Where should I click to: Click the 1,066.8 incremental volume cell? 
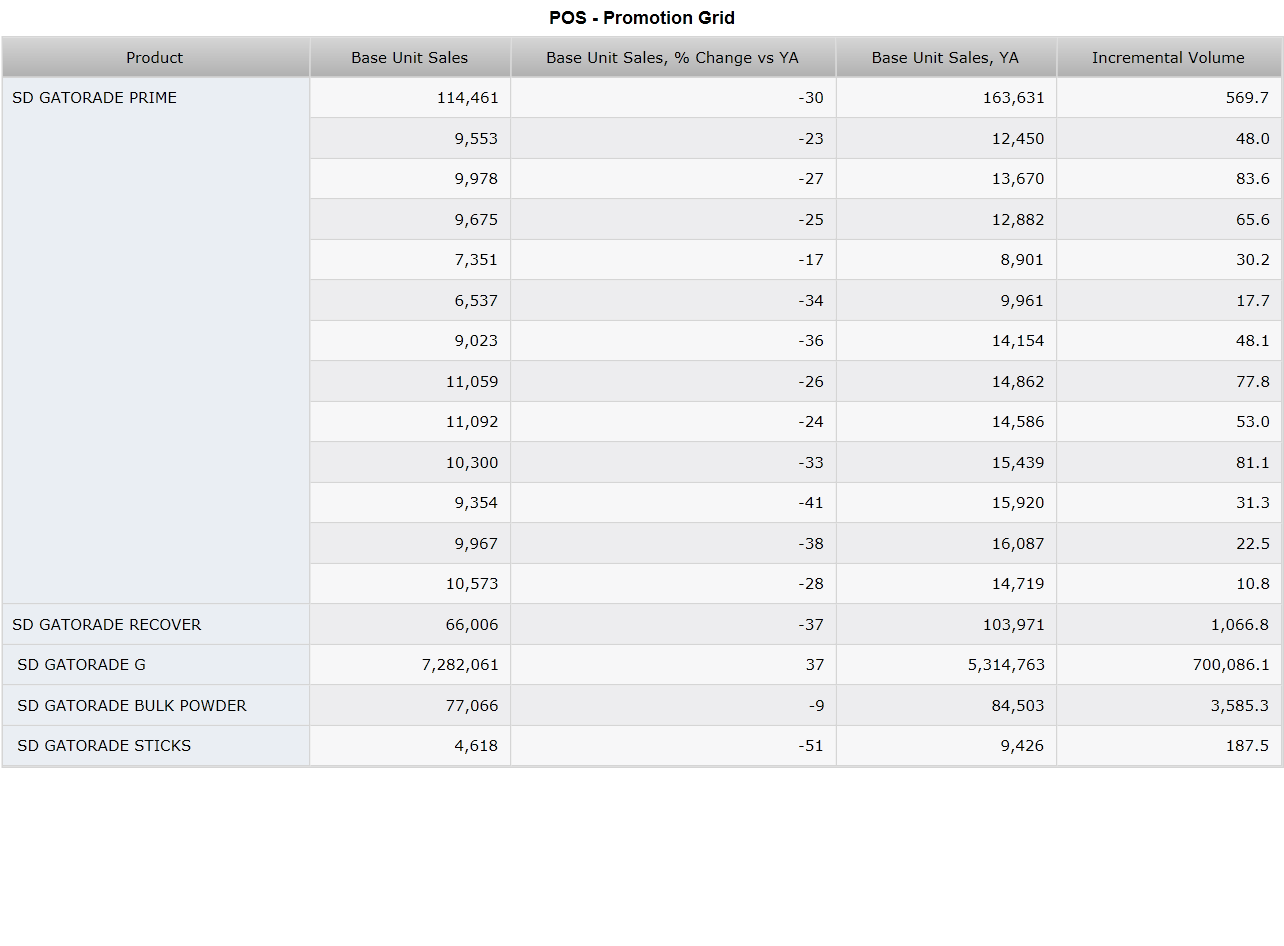tap(1169, 624)
